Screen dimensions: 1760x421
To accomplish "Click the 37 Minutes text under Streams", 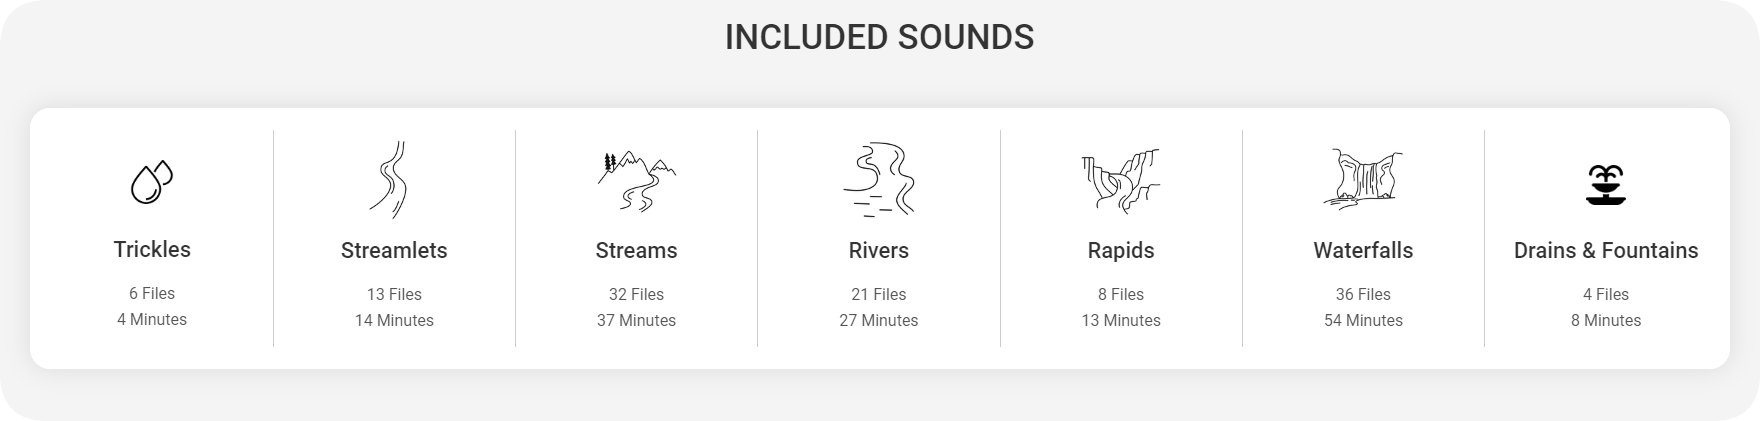I will (636, 320).
